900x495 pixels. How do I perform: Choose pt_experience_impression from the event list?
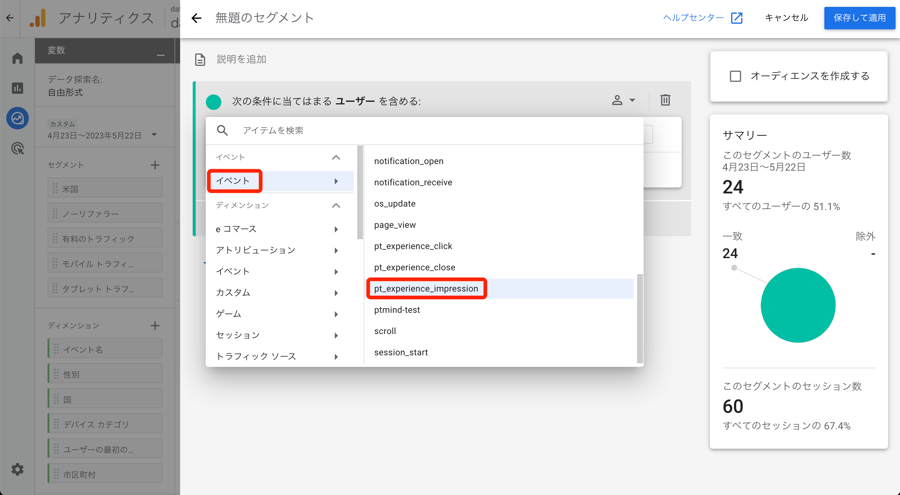[426, 289]
